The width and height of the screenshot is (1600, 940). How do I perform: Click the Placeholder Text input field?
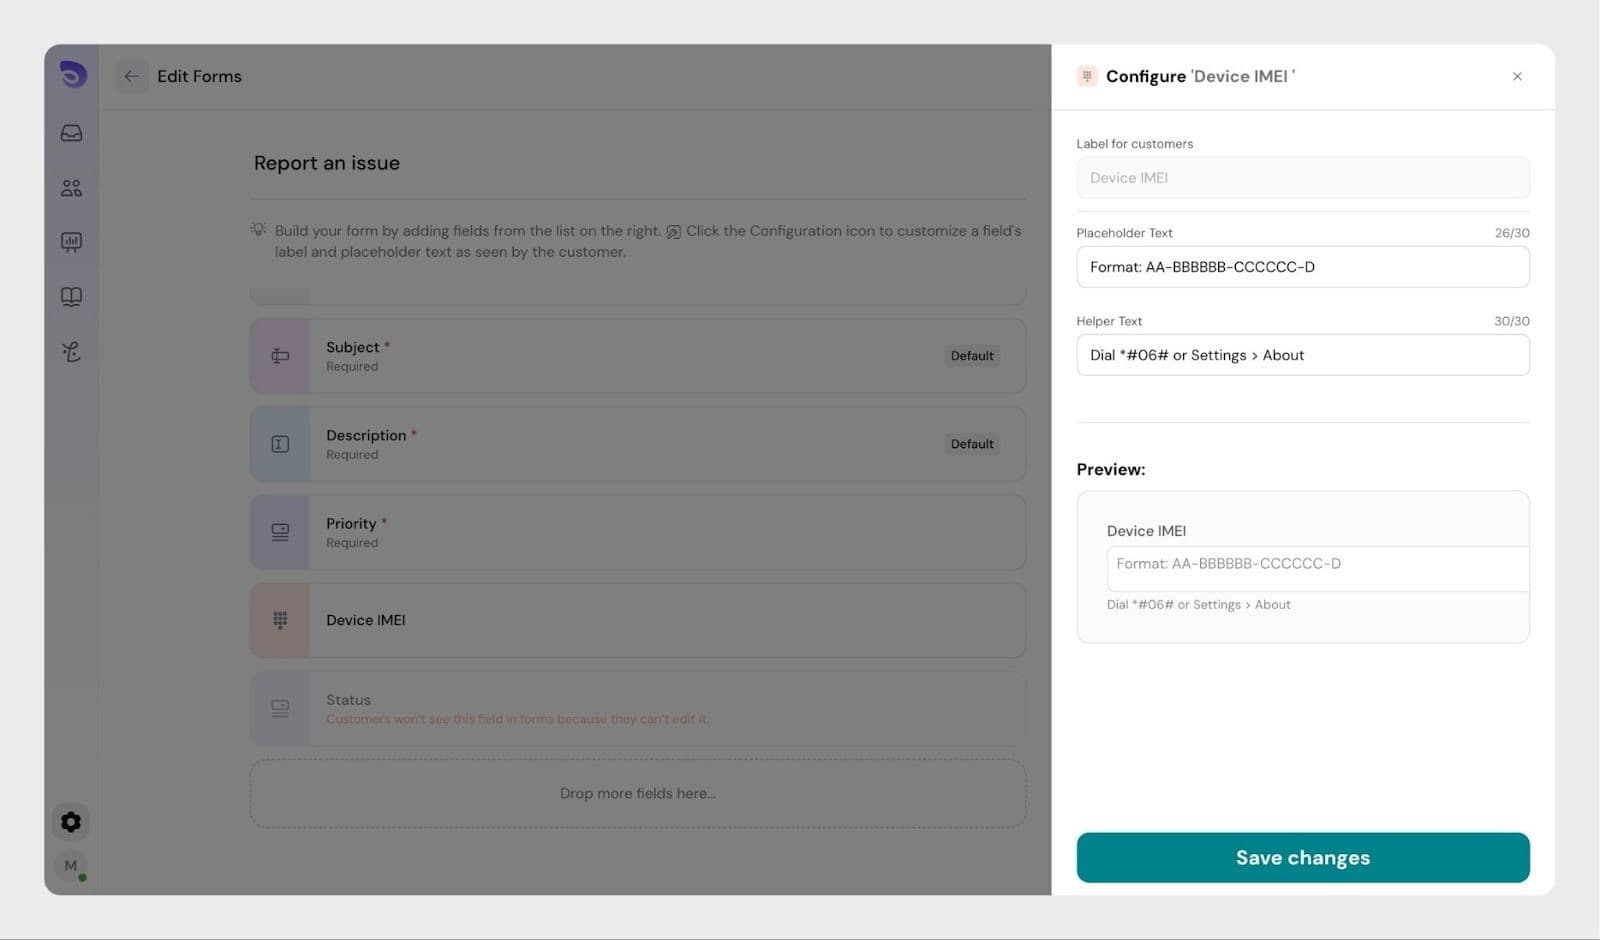coord(1302,267)
